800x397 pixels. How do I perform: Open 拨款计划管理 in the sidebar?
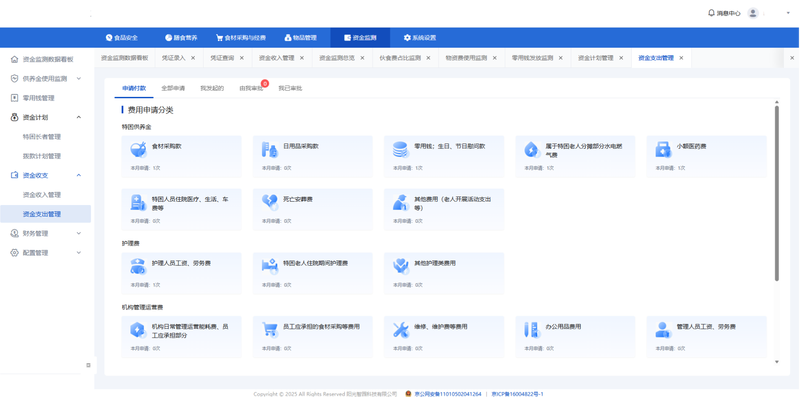41,156
